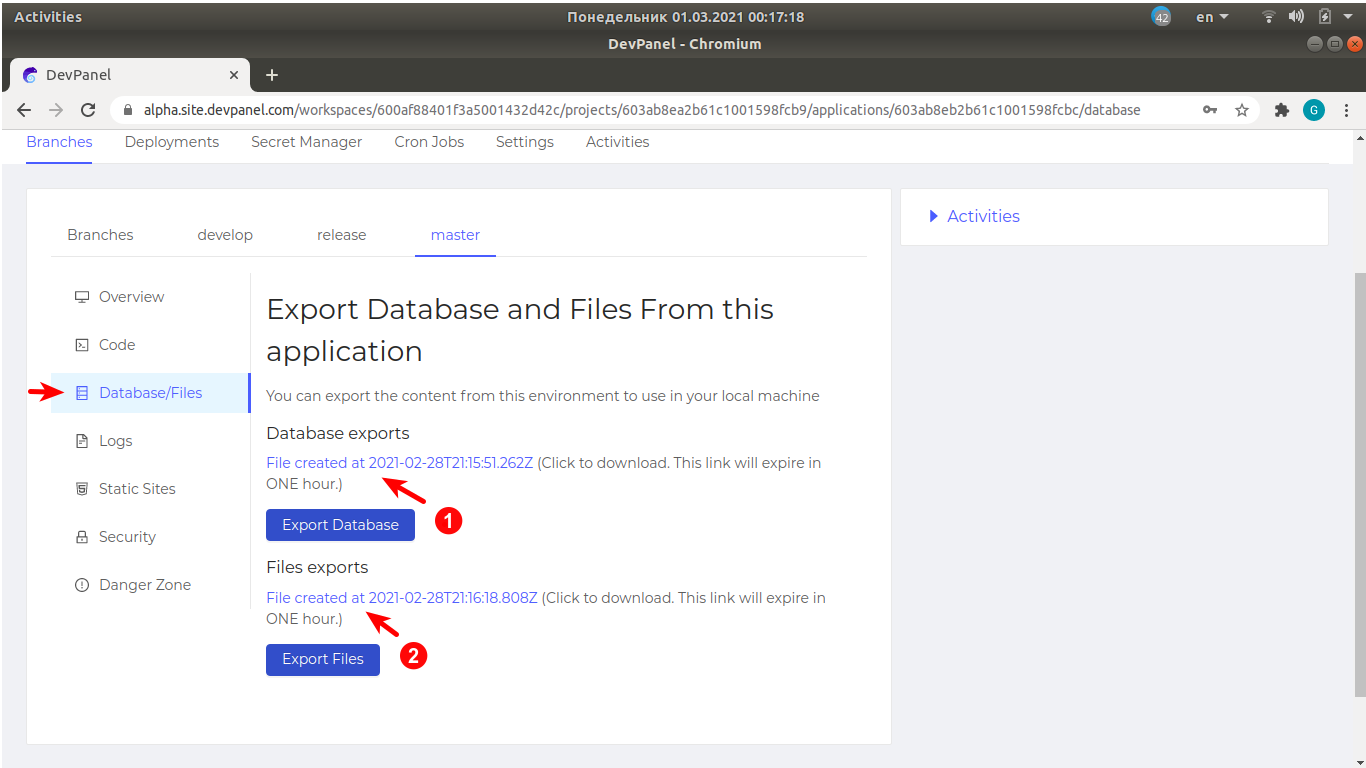
Task: Select the Code section icon
Action: pyautogui.click(x=81, y=344)
